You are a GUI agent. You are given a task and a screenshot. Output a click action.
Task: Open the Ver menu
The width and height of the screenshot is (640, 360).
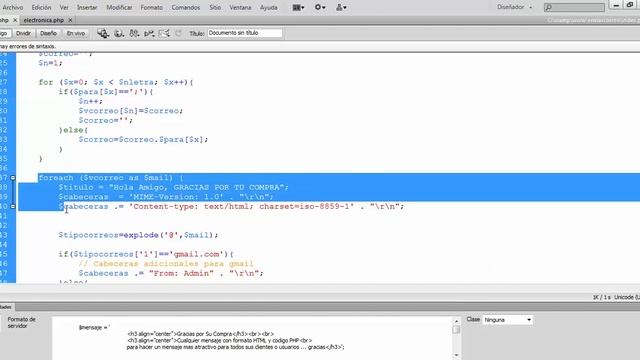(x=64, y=7)
